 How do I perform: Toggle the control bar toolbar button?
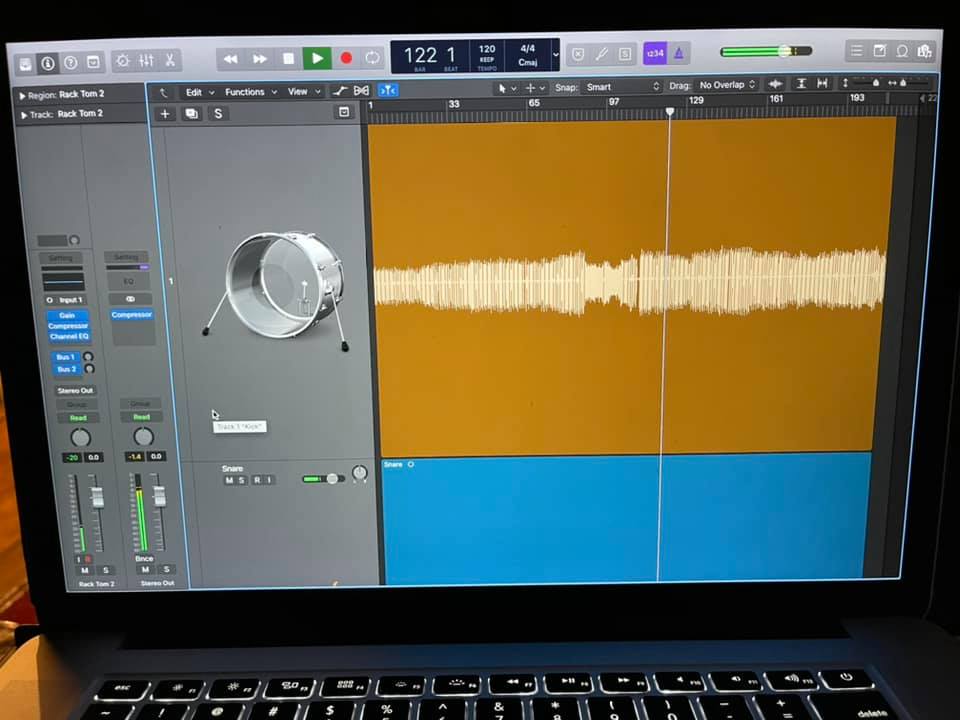point(93,62)
